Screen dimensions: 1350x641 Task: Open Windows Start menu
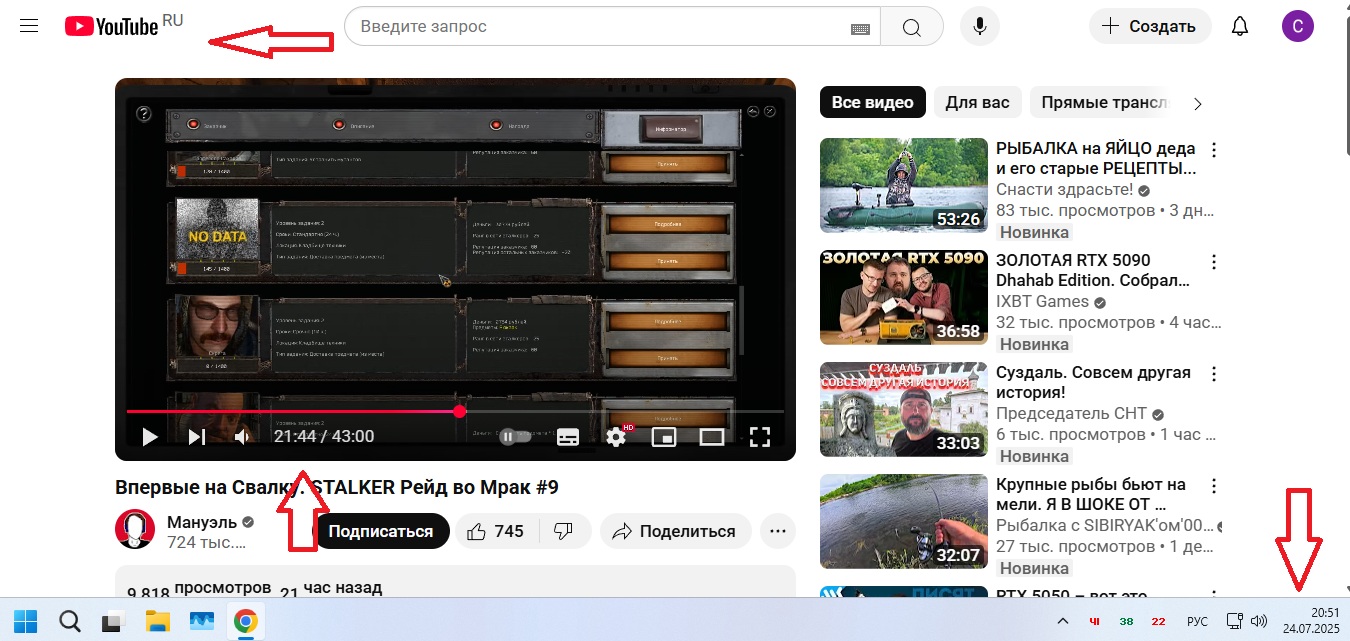click(25, 621)
